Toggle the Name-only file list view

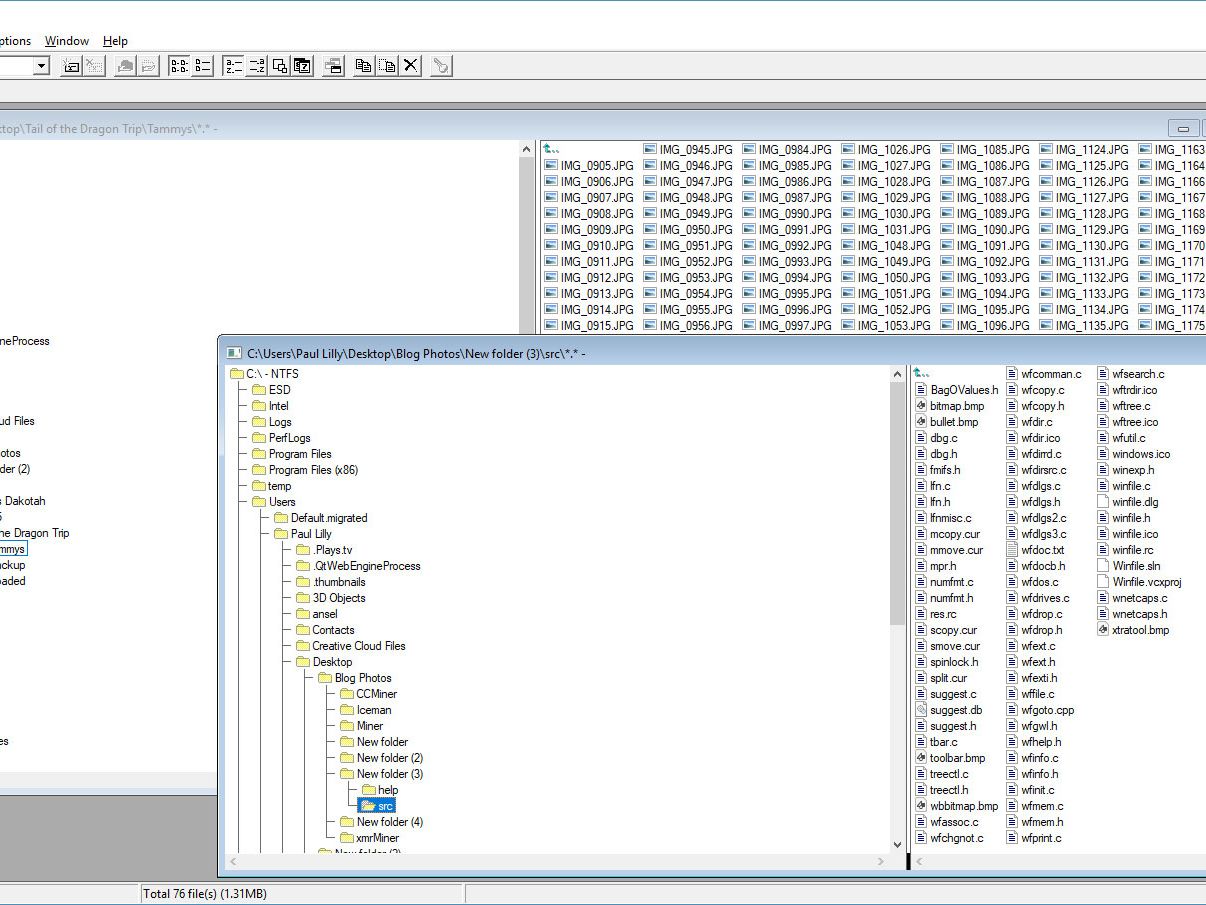(x=179, y=66)
